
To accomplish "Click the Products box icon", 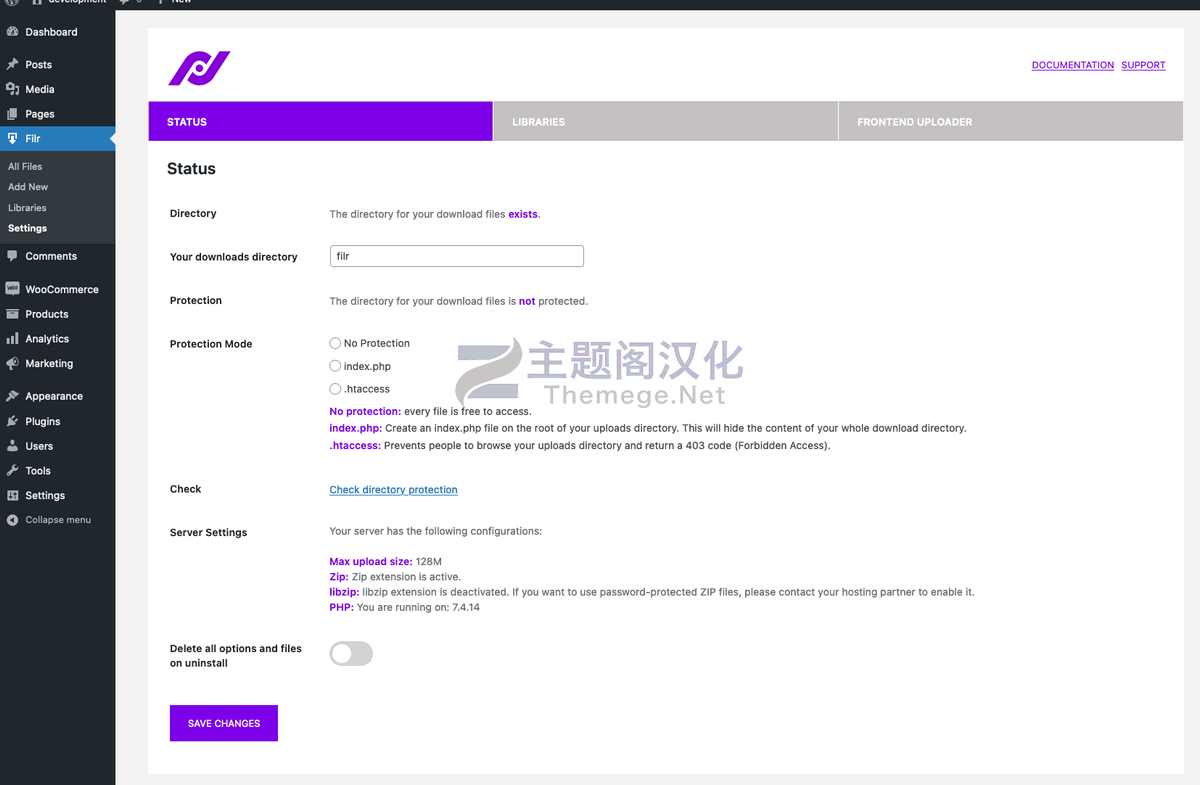I will tap(12, 314).
